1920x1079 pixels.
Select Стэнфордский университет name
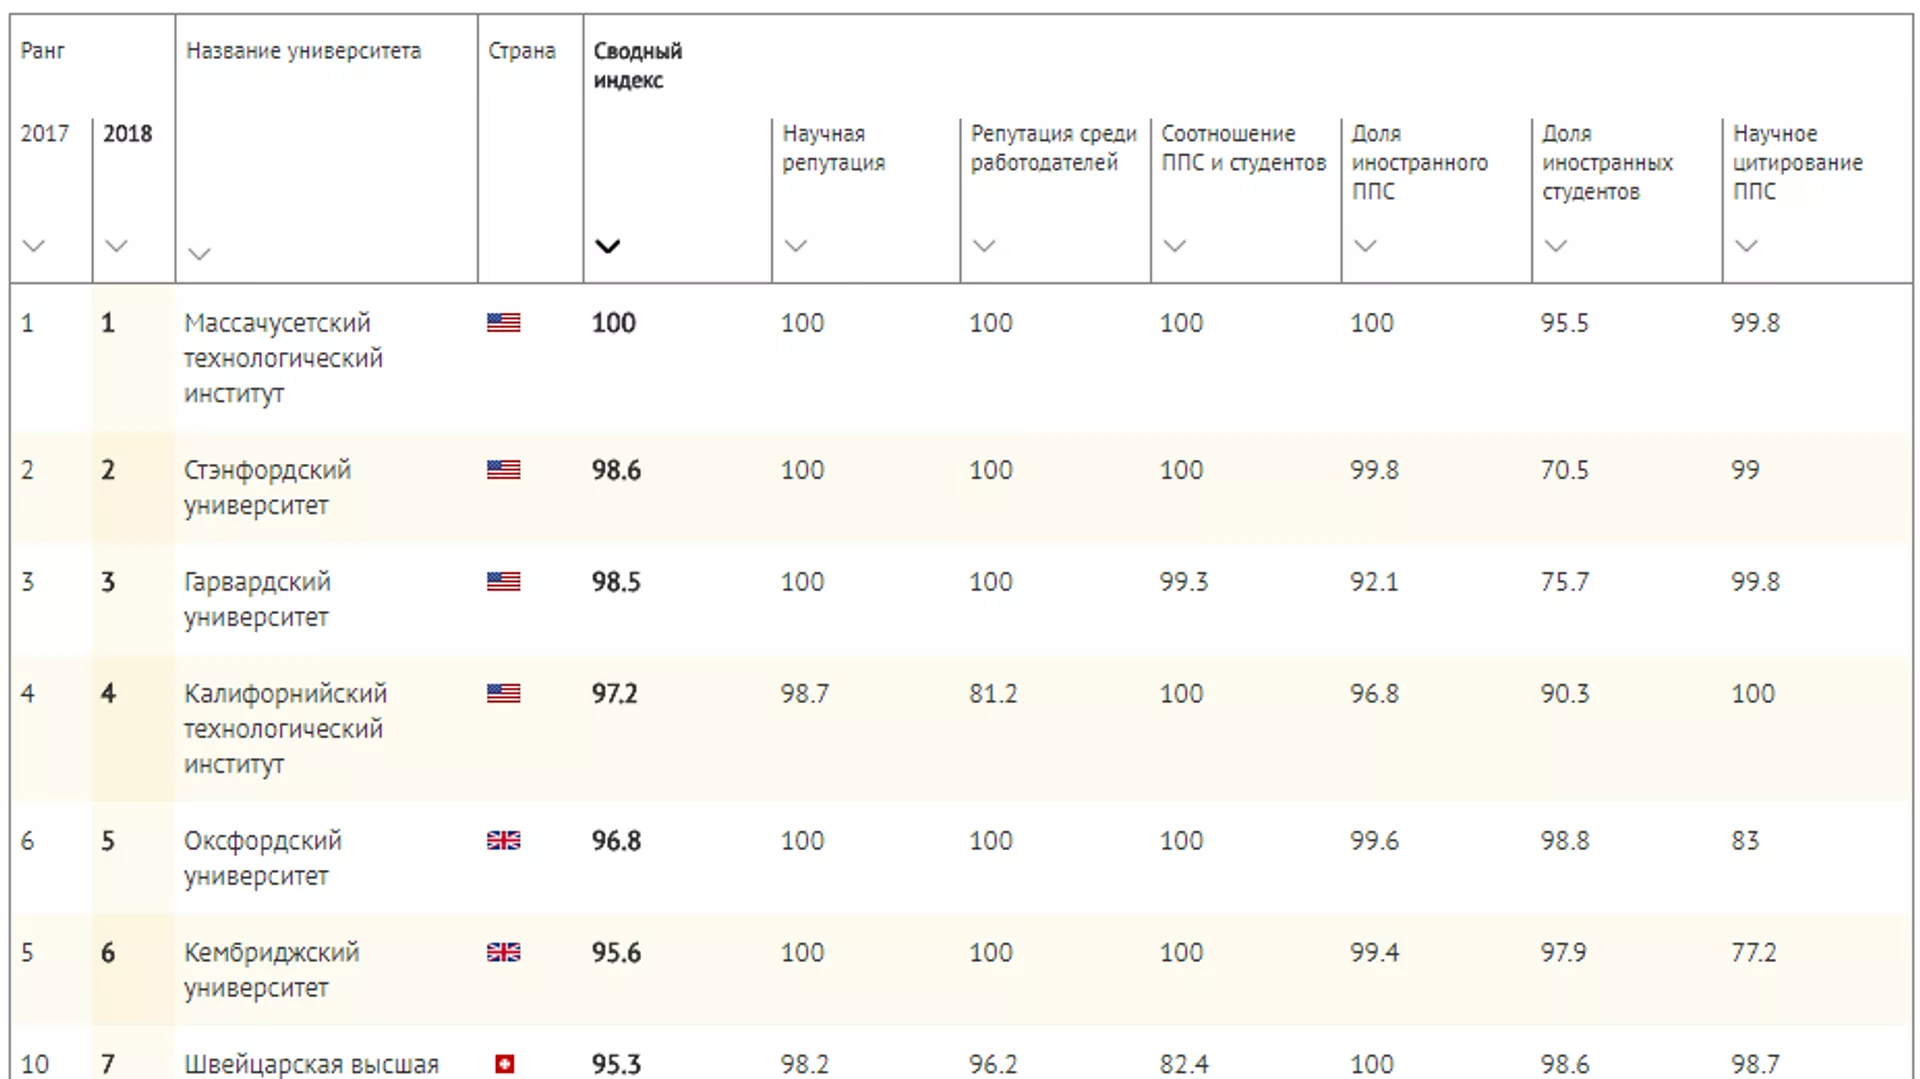click(x=267, y=488)
